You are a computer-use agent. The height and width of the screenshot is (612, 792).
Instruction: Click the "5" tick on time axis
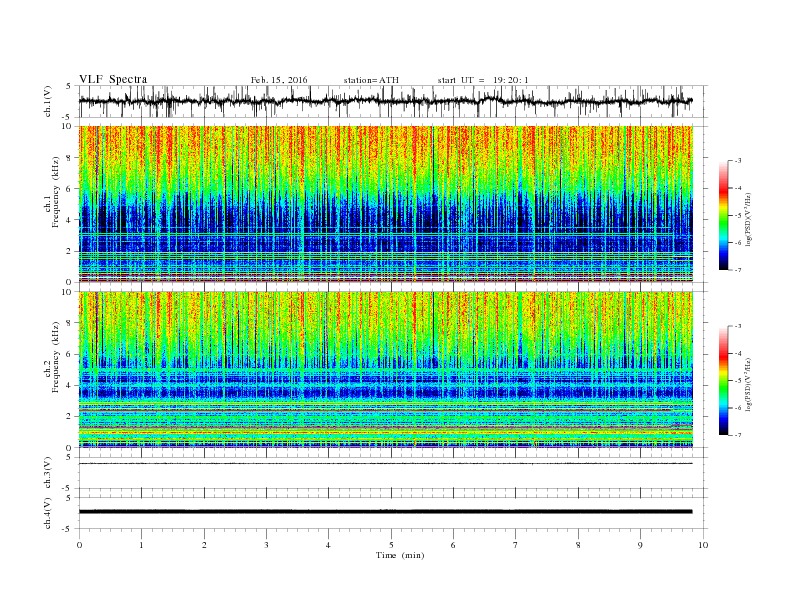(x=391, y=545)
